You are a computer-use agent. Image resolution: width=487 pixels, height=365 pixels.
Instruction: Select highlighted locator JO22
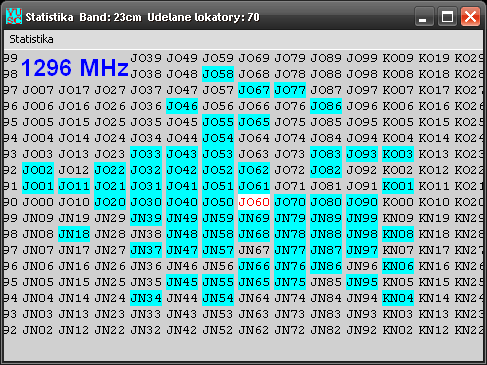pyautogui.click(x=110, y=170)
